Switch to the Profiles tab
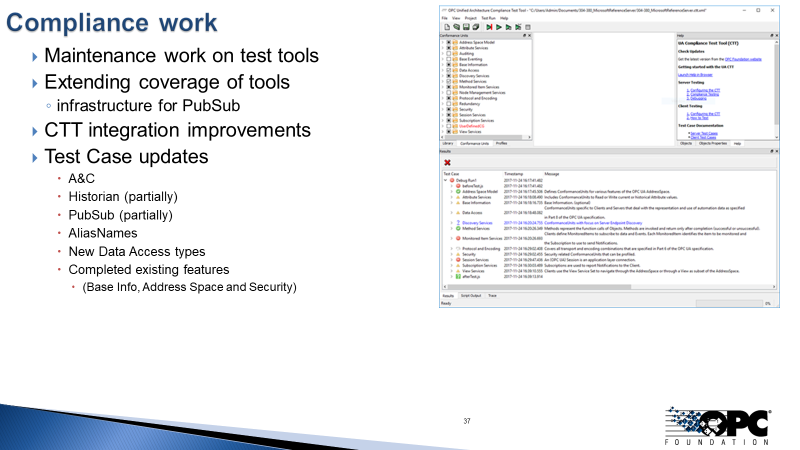800x450 pixels. (502, 143)
